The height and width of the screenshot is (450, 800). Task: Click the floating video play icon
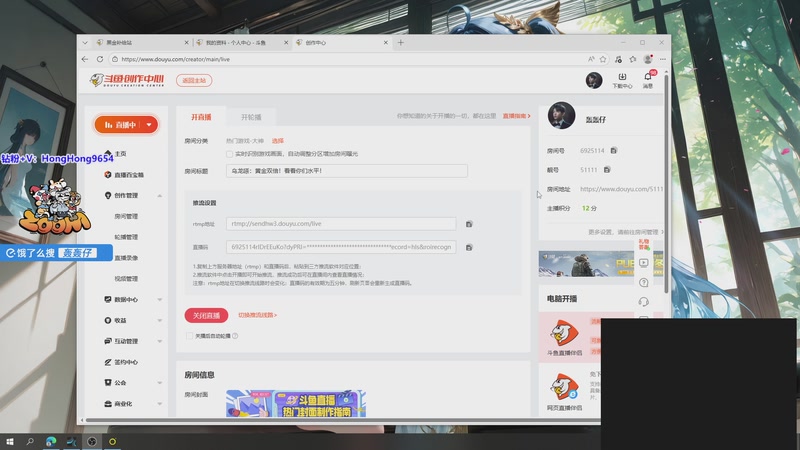[644, 263]
